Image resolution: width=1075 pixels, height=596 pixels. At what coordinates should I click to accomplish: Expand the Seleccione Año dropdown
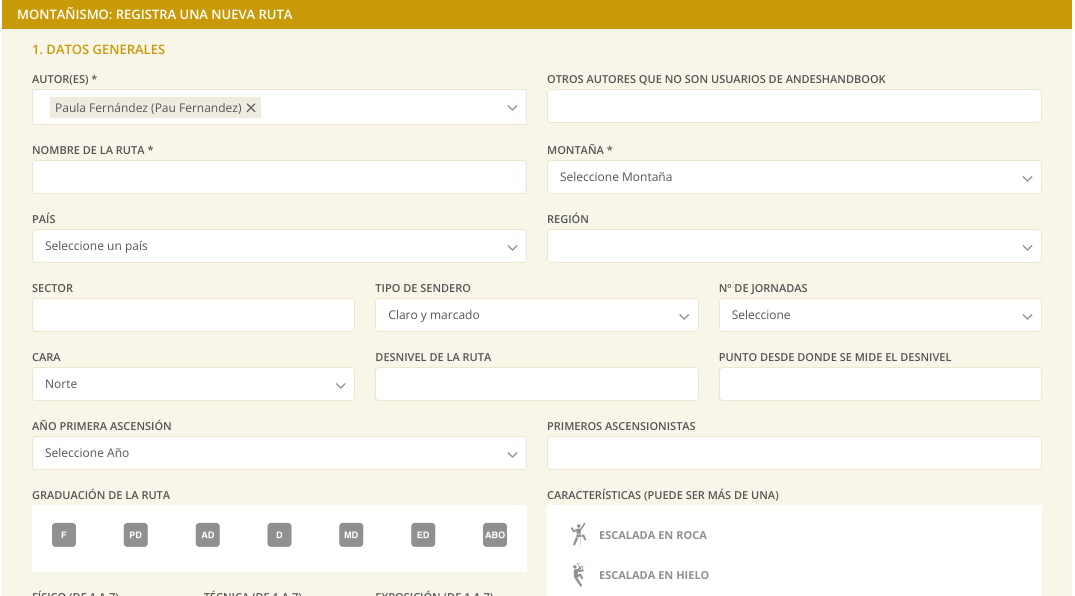pos(279,453)
